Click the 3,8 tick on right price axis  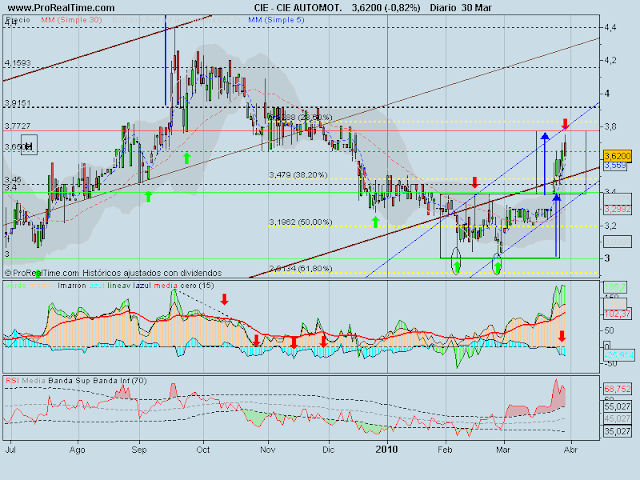tap(611, 127)
